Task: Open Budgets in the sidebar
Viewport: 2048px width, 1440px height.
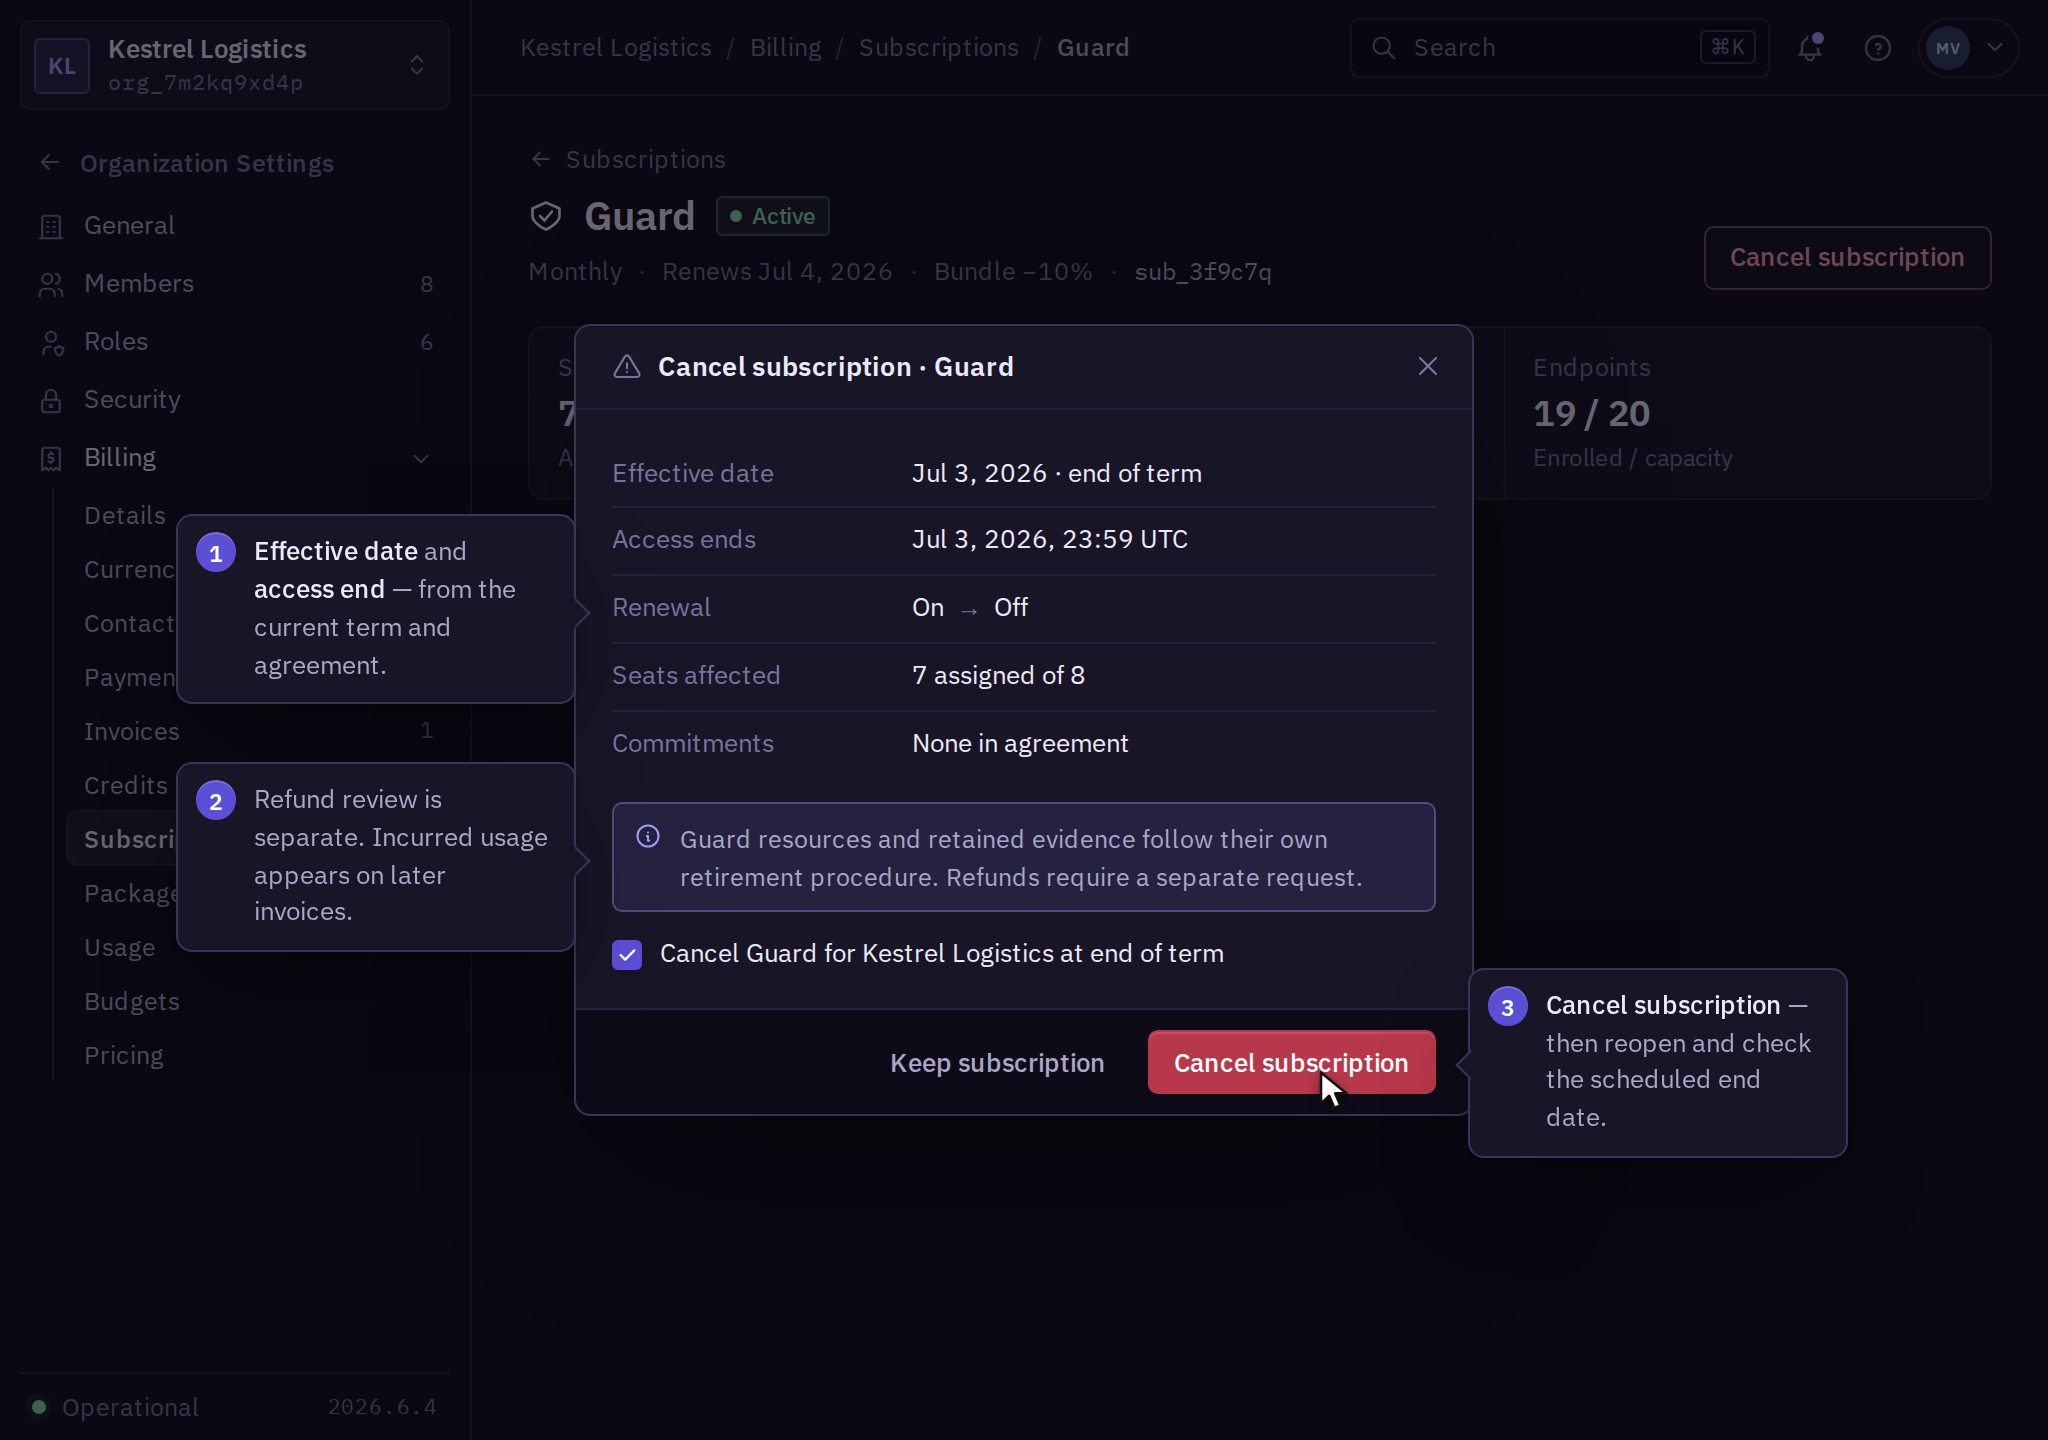Action: point(256,1001)
